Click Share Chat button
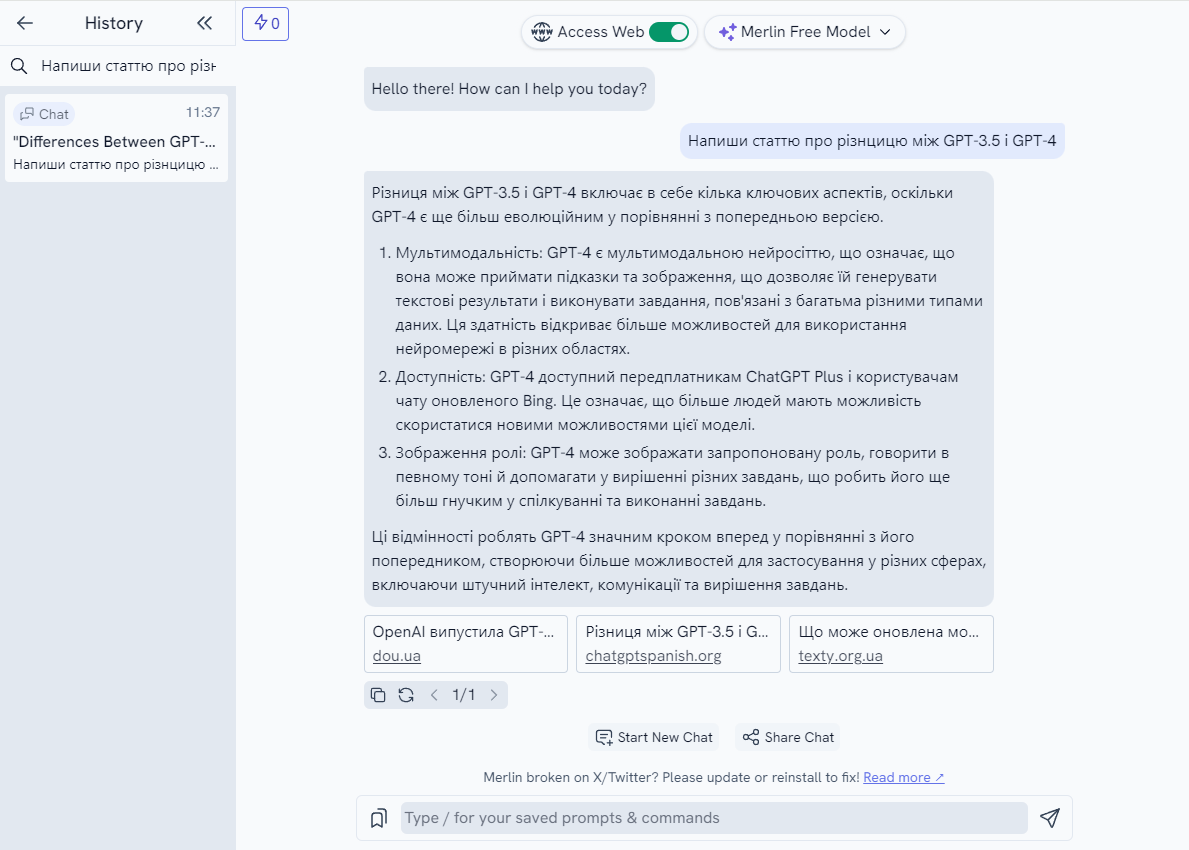This screenshot has width=1189, height=850. 787,737
